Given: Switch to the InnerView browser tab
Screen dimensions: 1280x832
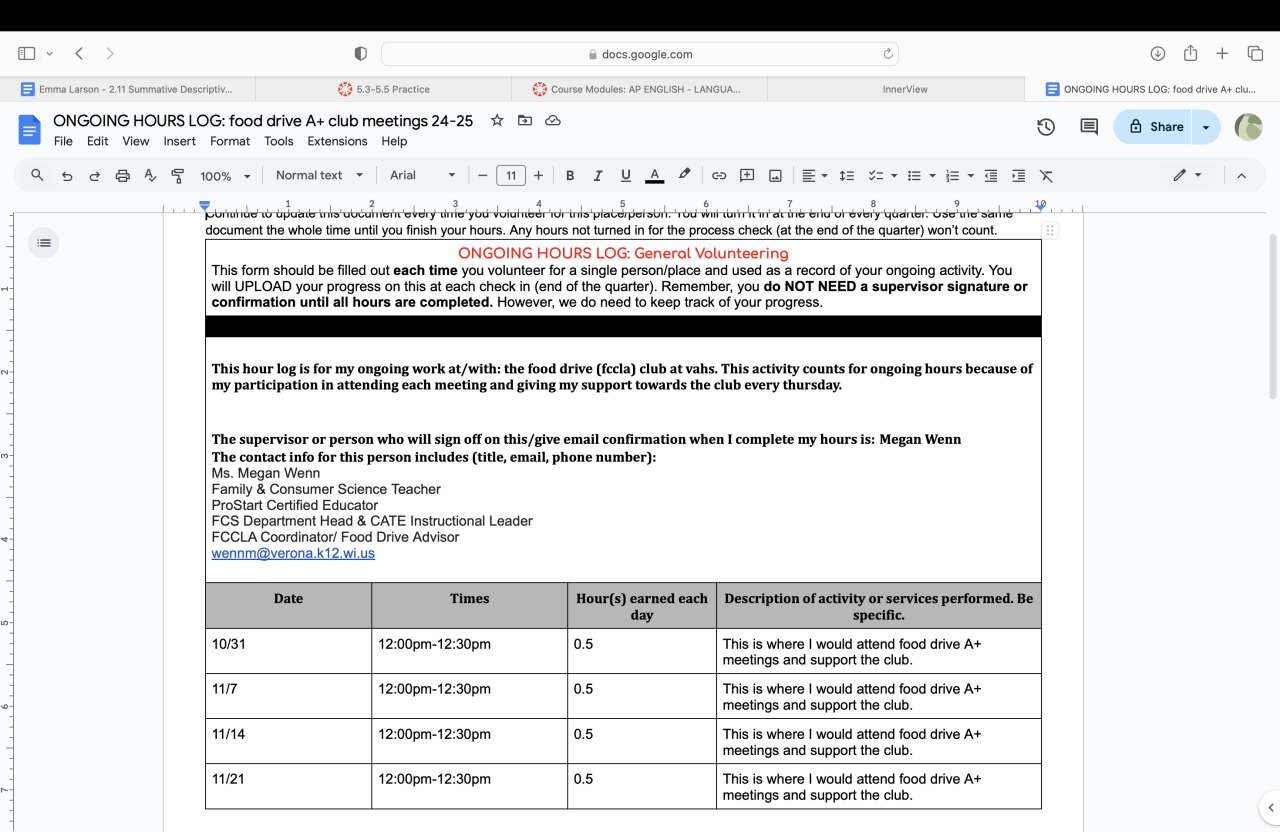Looking at the screenshot, I should pos(905,89).
